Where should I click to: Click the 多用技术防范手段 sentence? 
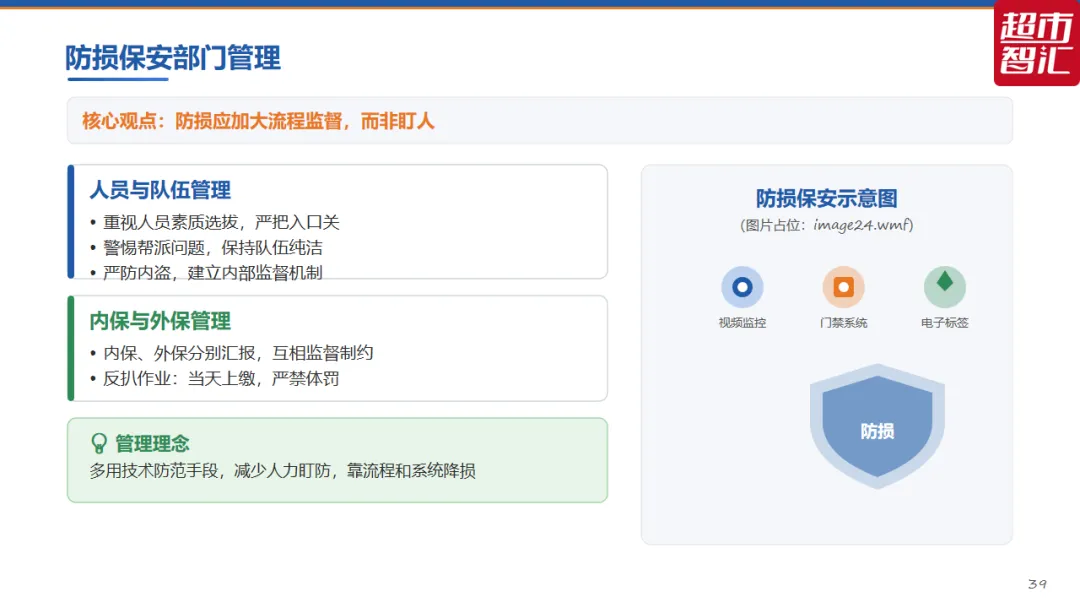[282, 471]
